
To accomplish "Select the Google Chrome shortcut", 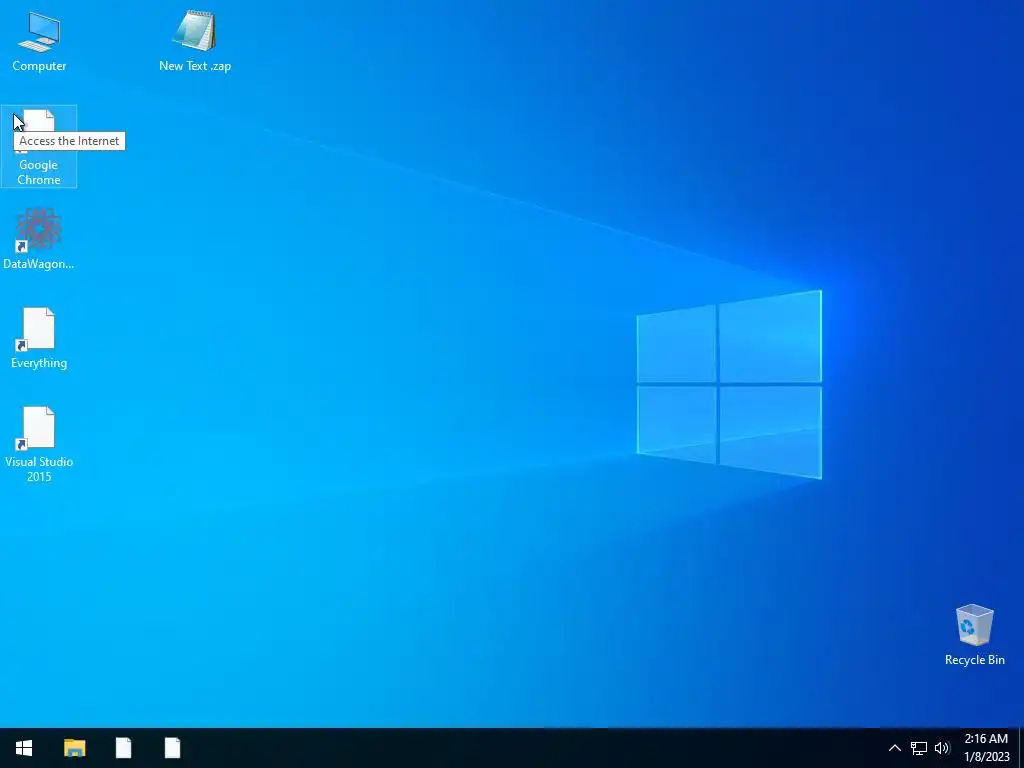I will click(x=39, y=146).
